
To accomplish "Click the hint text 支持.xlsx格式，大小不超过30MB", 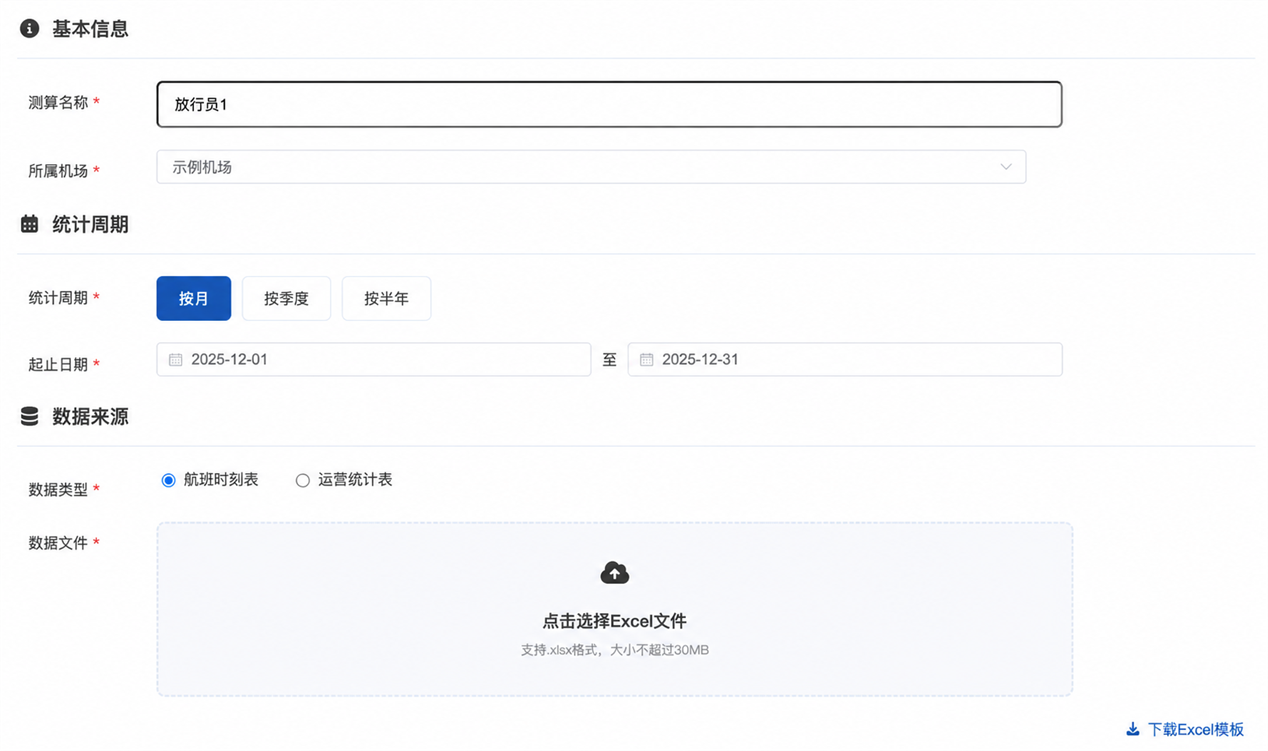I will pyautogui.click(x=614, y=650).
